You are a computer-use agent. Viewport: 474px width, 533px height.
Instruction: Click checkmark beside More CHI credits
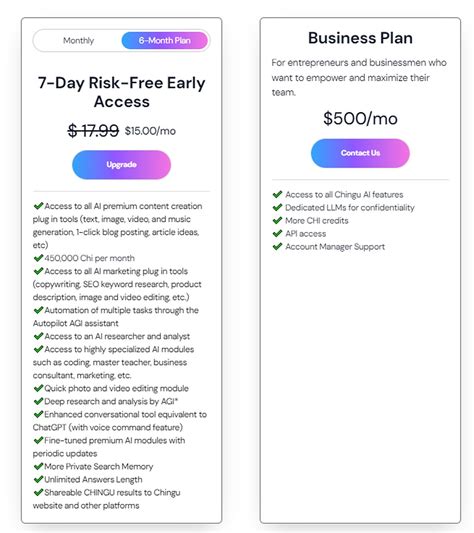(277, 220)
